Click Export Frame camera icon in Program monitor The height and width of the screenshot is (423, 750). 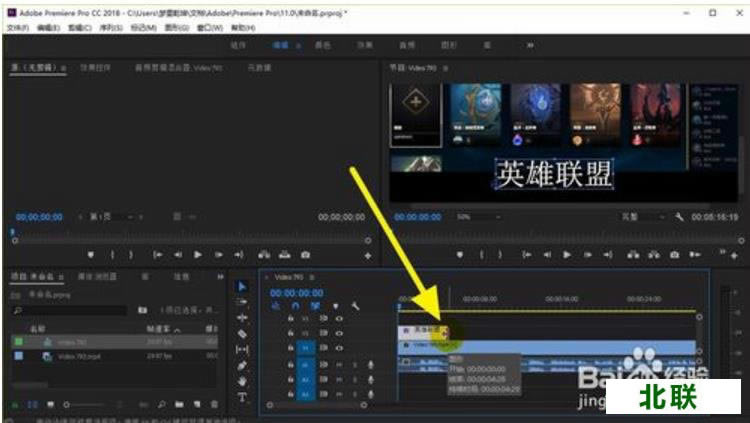coord(674,255)
